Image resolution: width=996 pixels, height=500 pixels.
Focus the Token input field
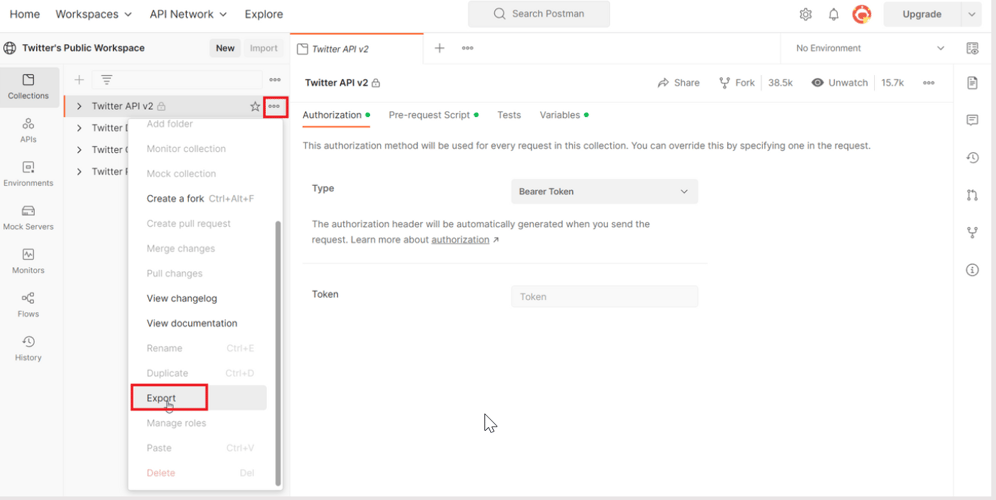click(604, 297)
